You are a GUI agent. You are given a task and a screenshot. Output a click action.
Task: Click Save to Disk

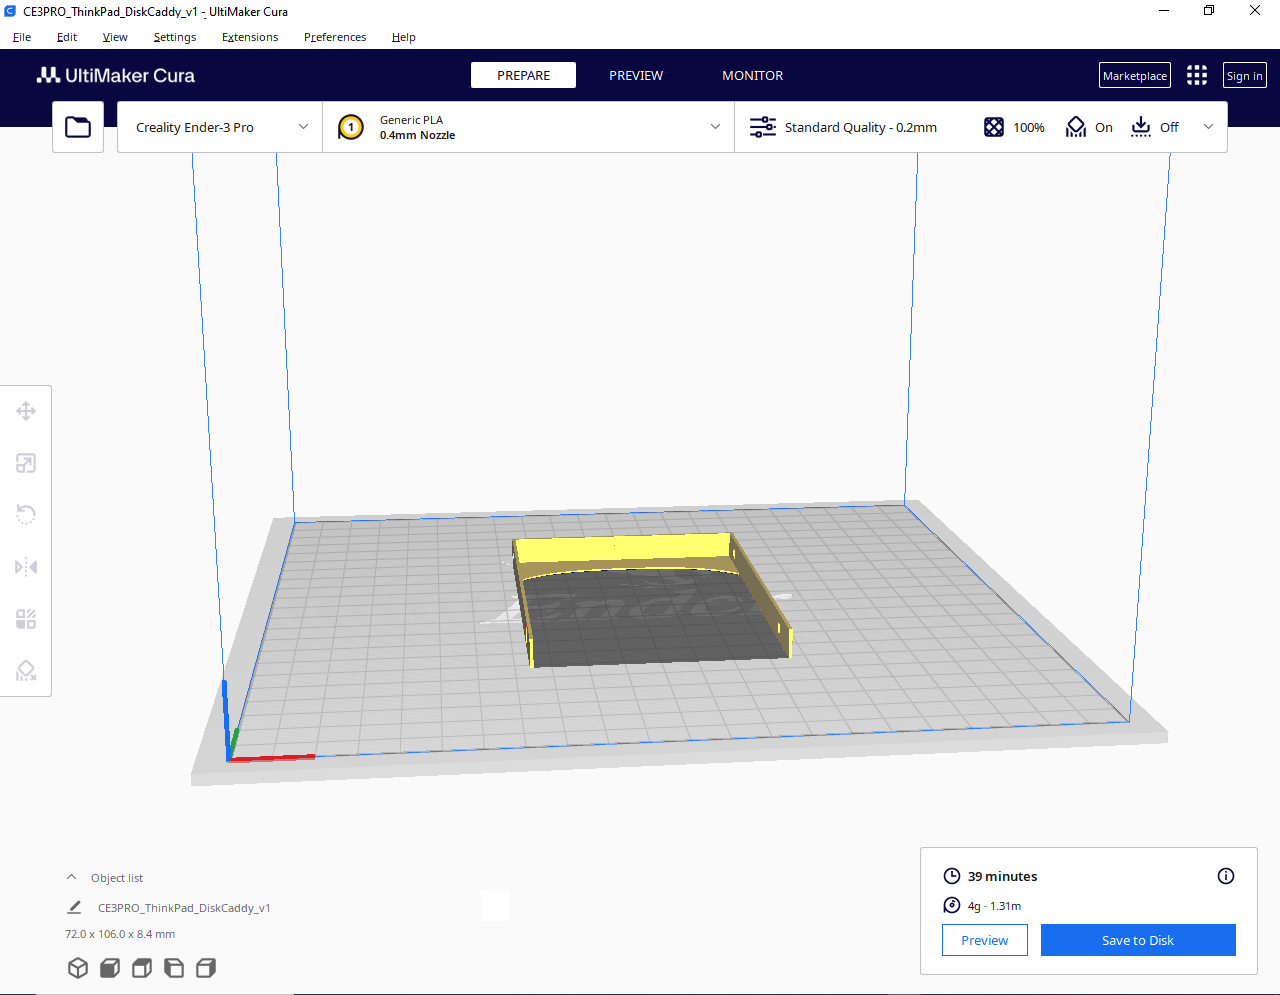tap(1138, 940)
